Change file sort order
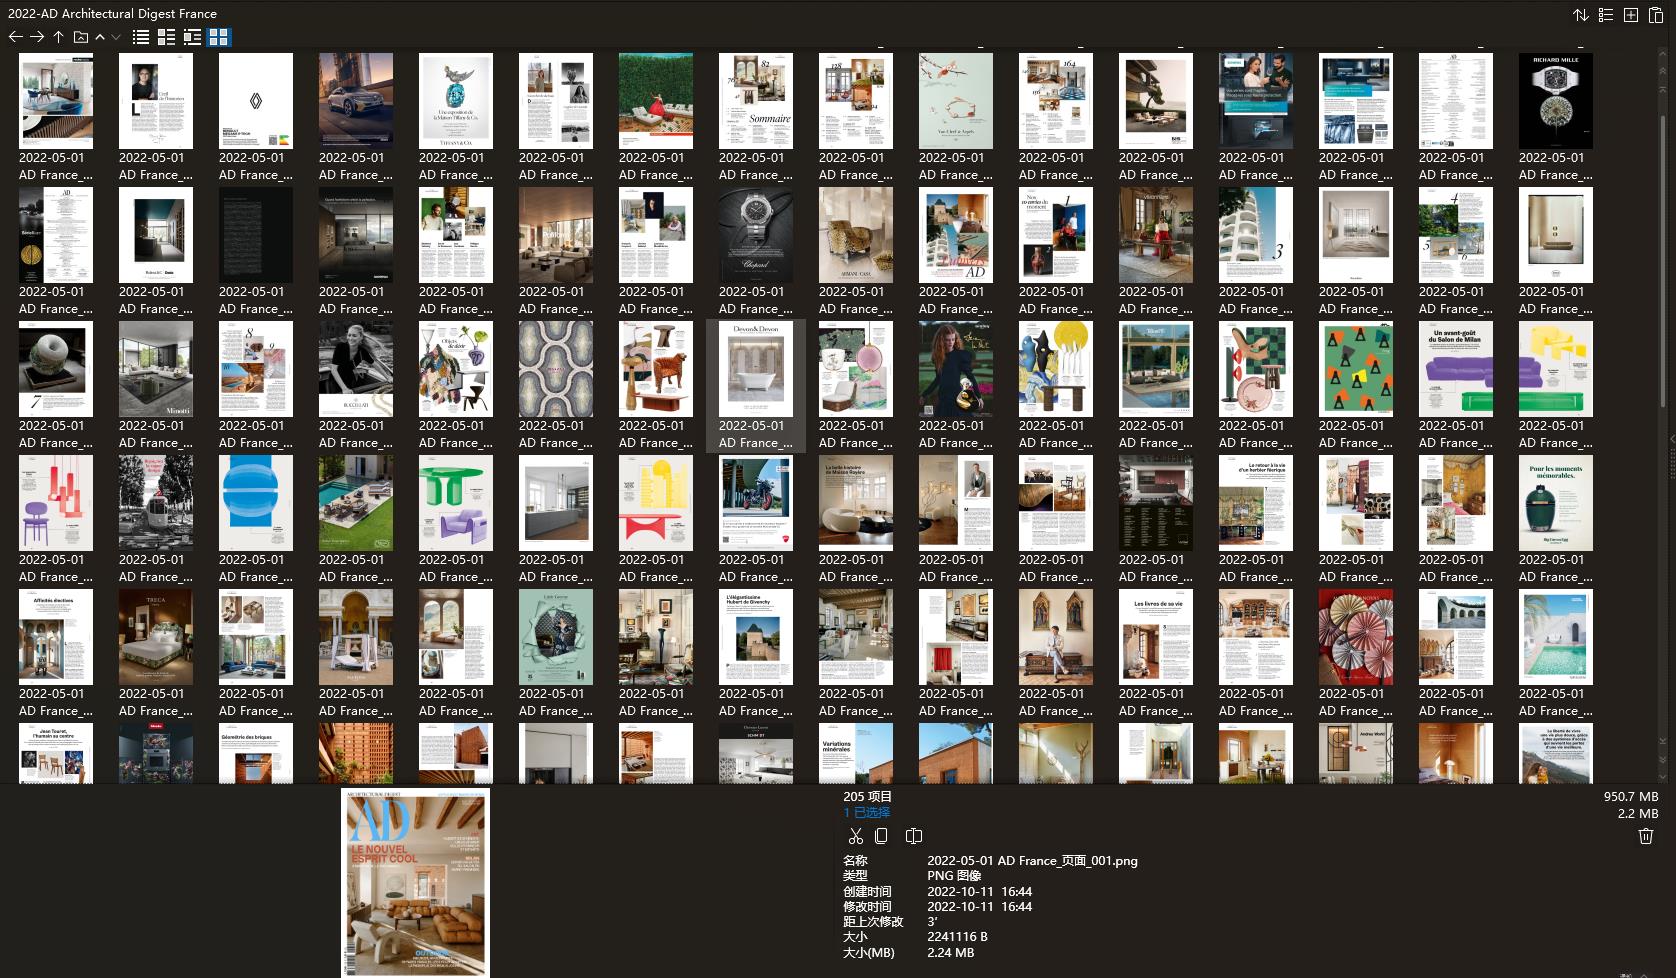1676x978 pixels. (x=1581, y=15)
